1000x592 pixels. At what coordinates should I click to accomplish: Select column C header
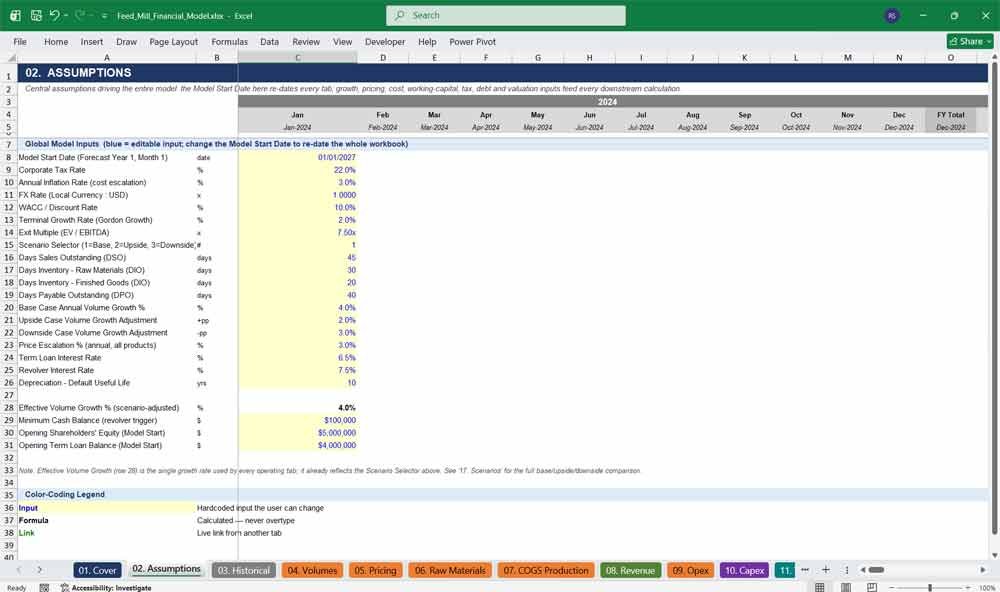click(x=298, y=57)
